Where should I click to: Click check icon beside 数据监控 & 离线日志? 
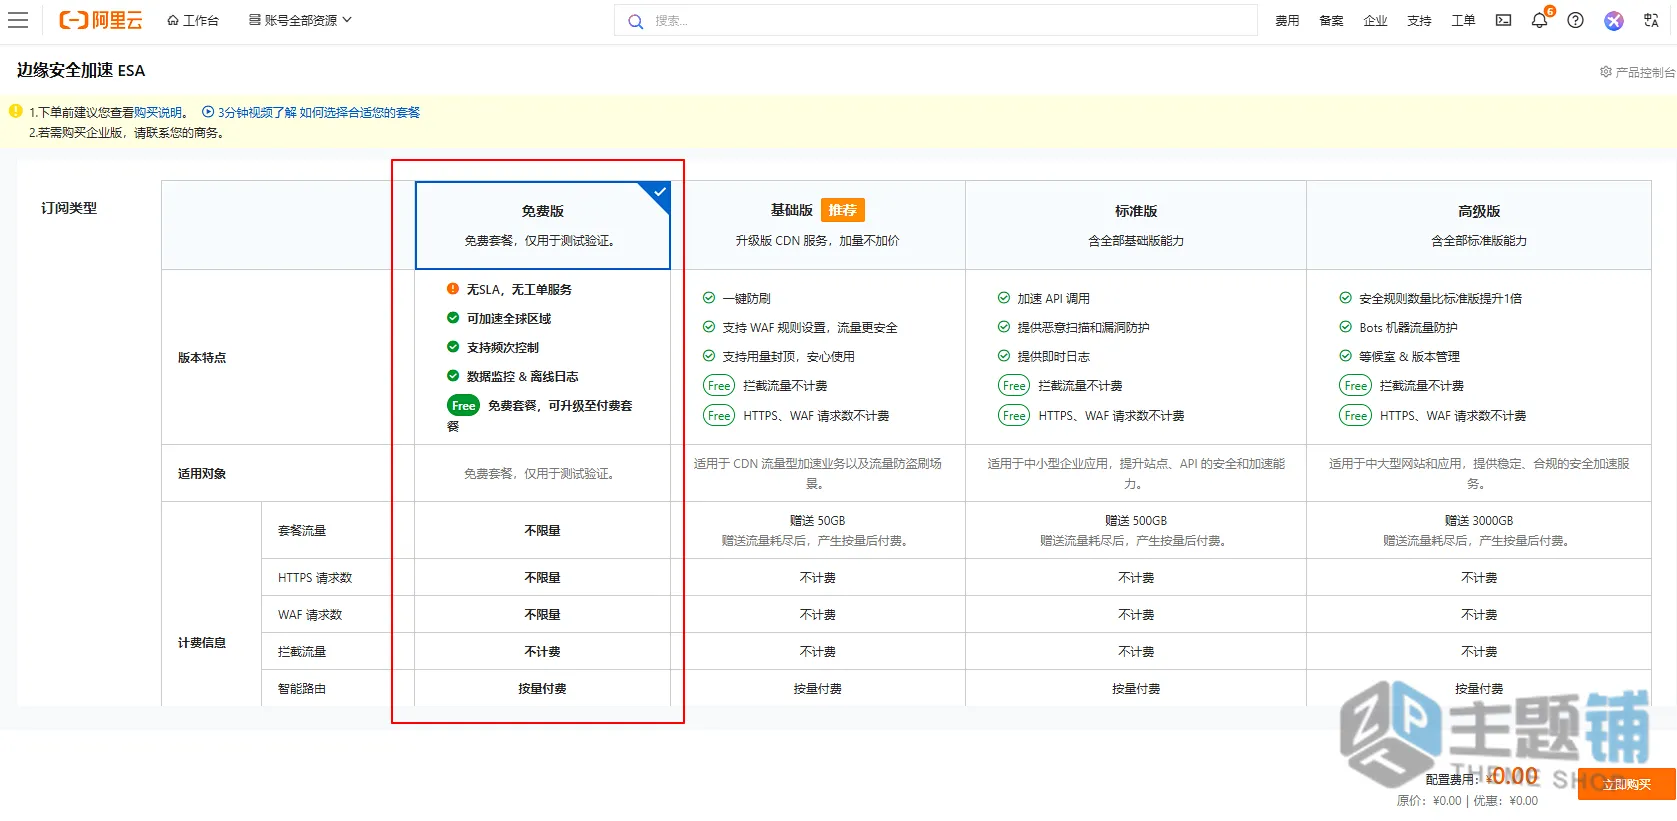[x=453, y=376]
